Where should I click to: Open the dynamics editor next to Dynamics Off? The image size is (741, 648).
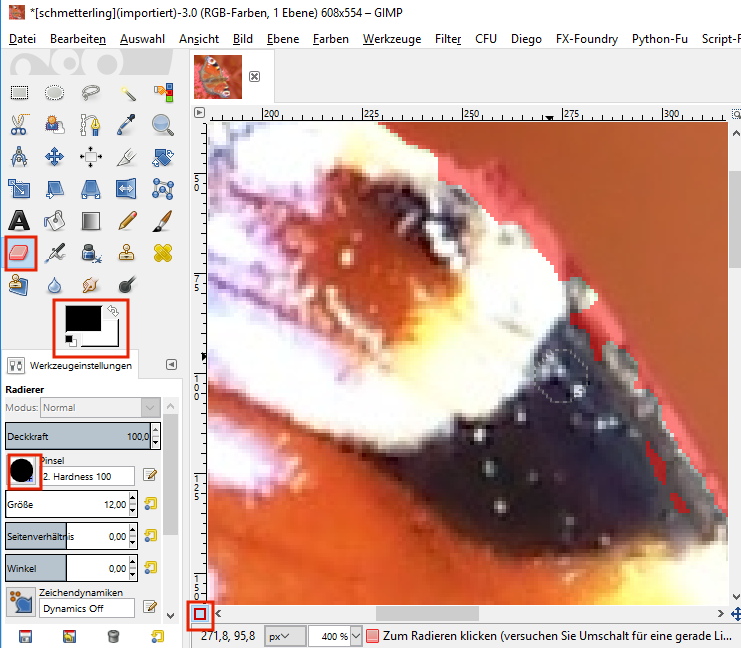click(150, 606)
